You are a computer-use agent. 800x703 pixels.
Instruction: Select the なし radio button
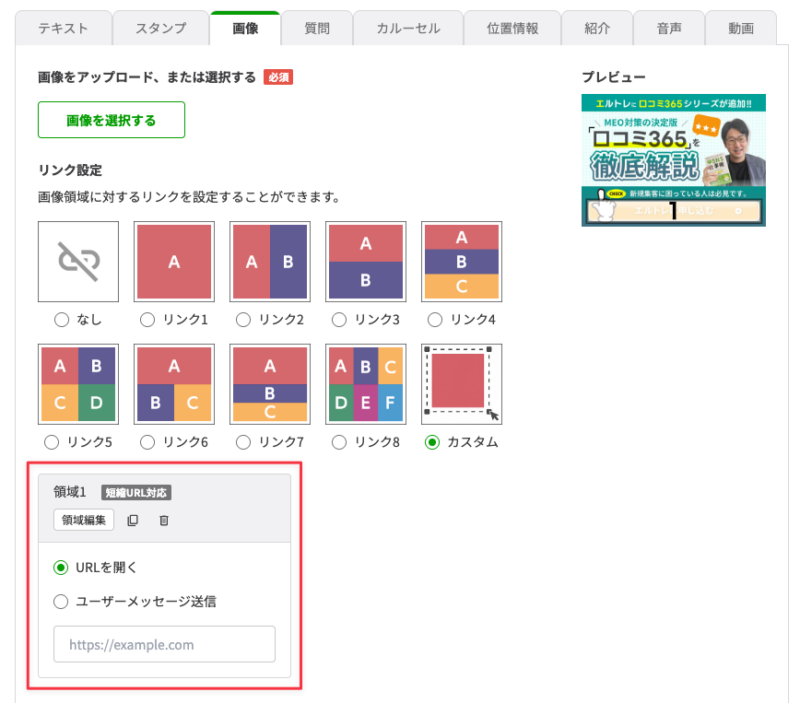coord(62,320)
